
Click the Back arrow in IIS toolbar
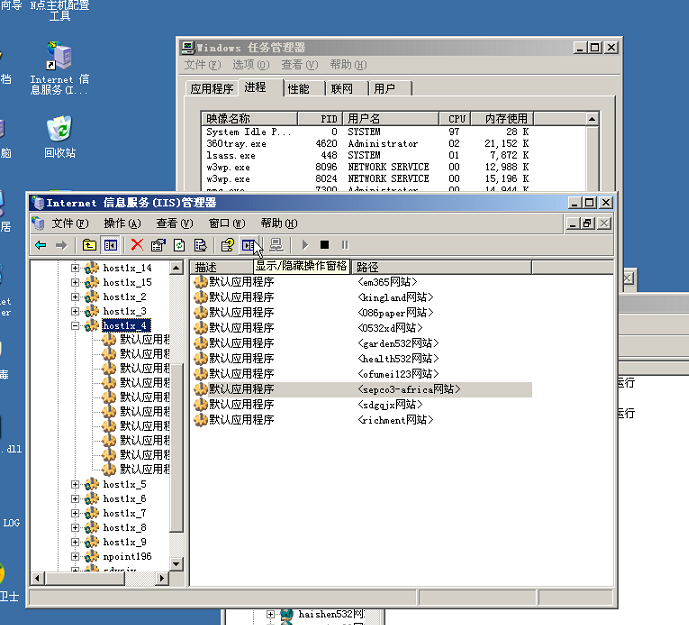tap(40, 245)
